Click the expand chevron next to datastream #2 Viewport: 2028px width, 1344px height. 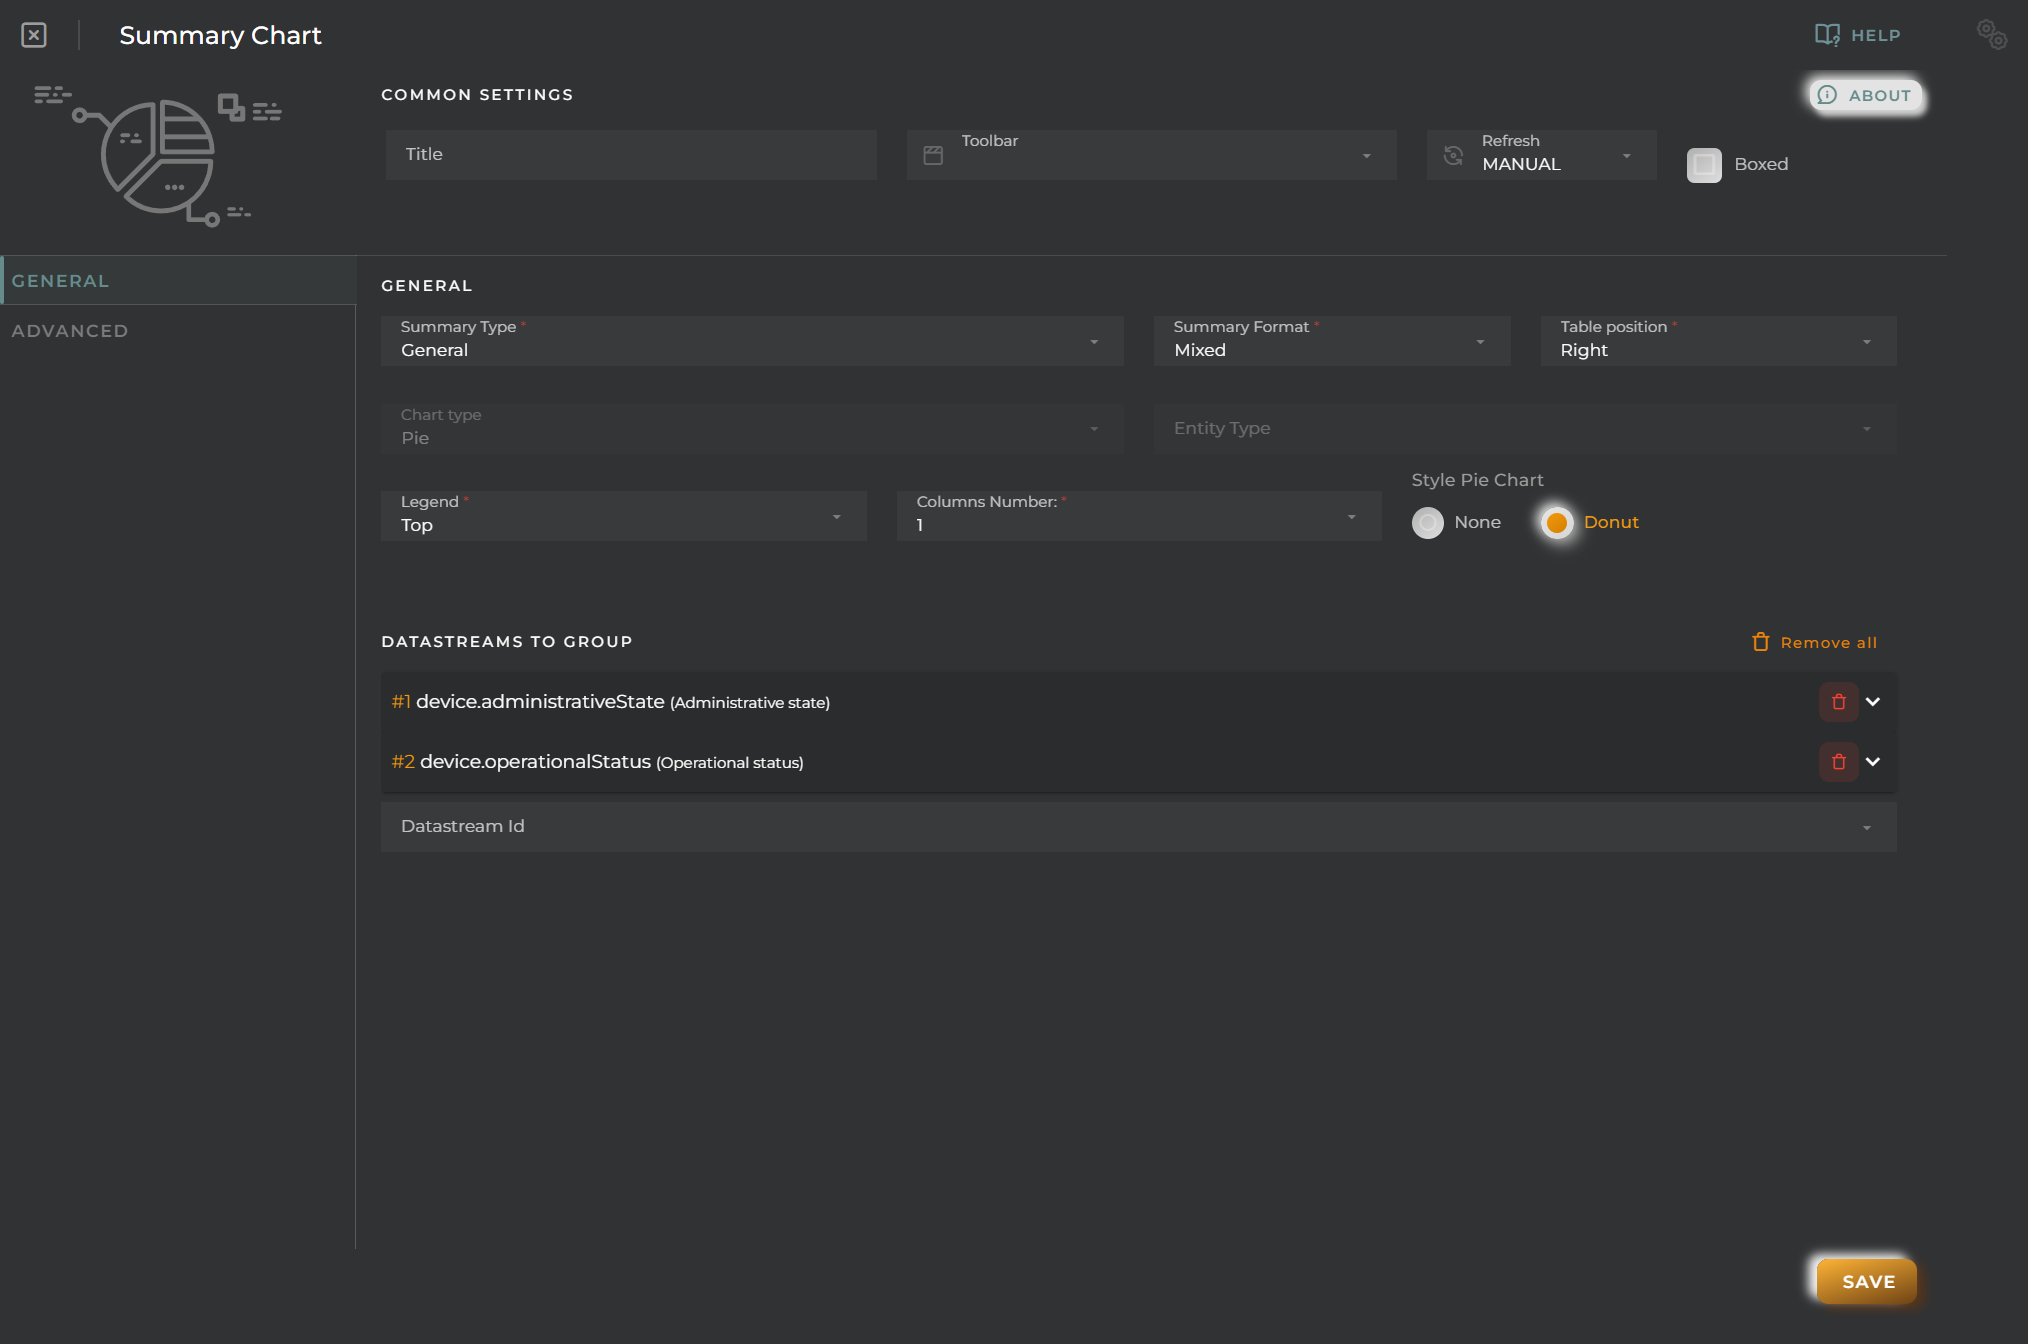[x=1872, y=762]
